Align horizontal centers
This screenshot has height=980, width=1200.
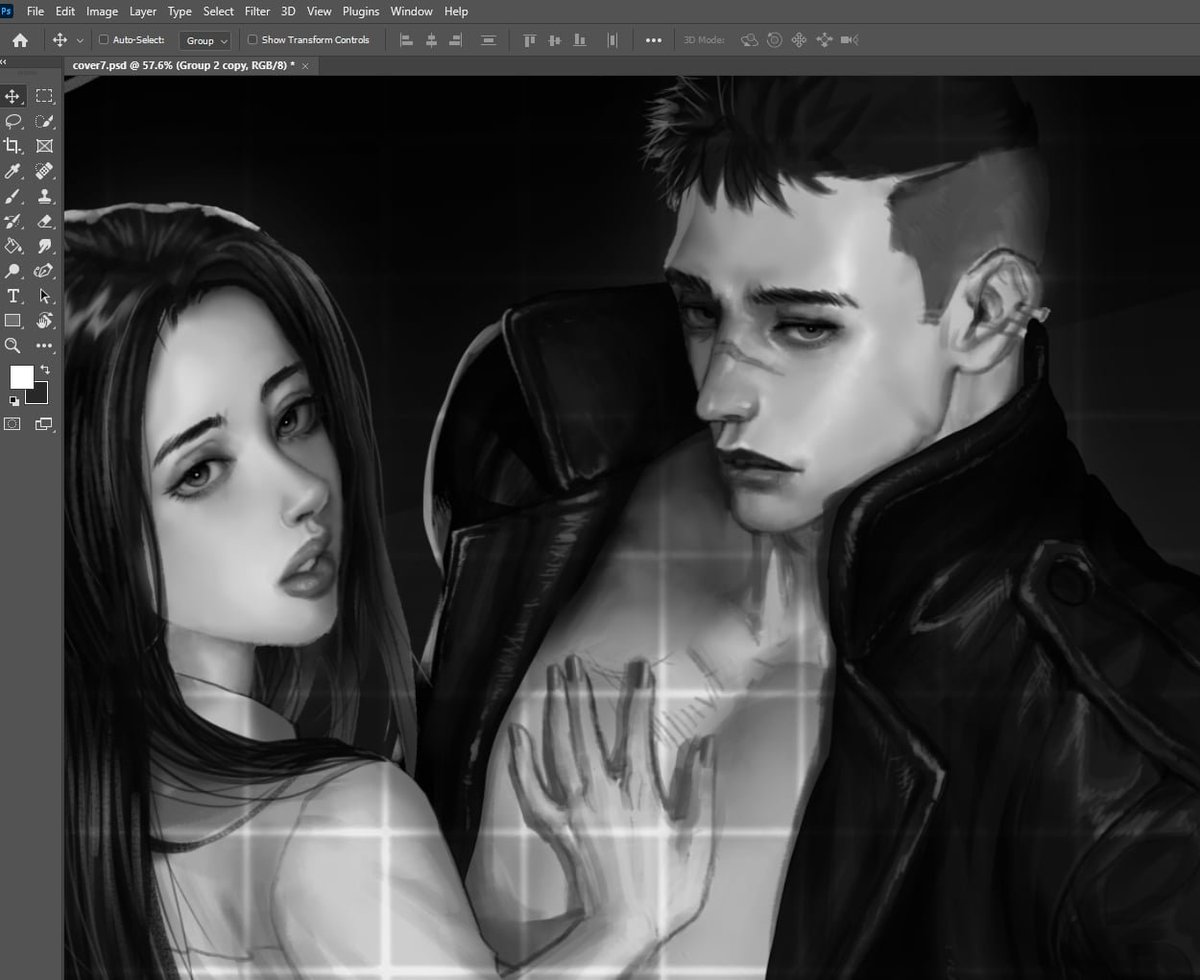coord(432,40)
